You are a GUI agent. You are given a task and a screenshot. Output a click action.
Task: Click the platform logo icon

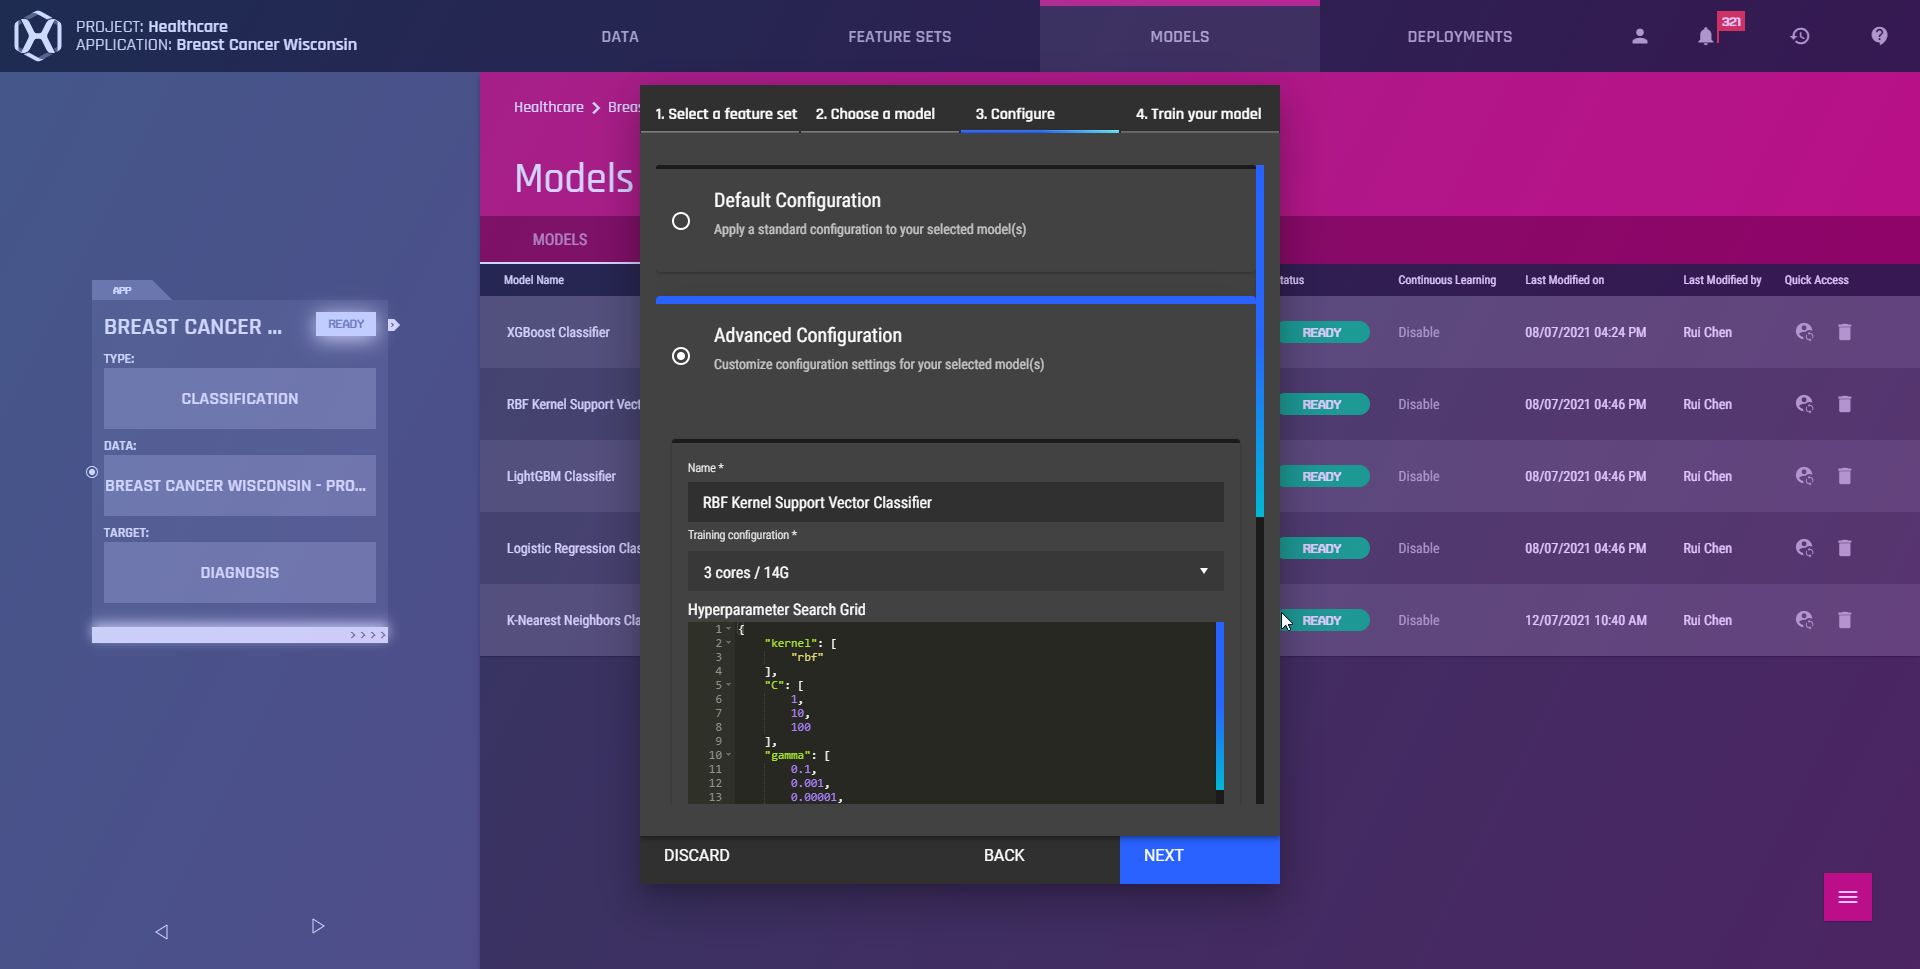(x=38, y=36)
